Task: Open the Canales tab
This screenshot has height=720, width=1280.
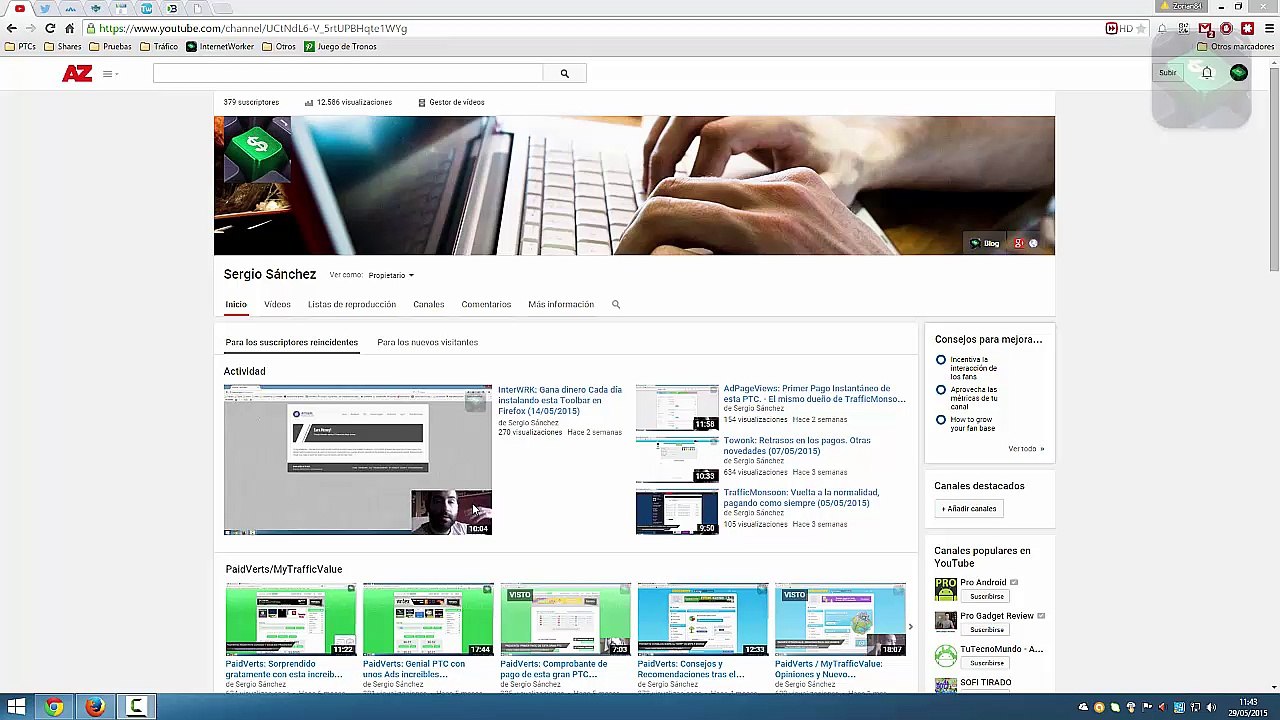Action: [429, 304]
